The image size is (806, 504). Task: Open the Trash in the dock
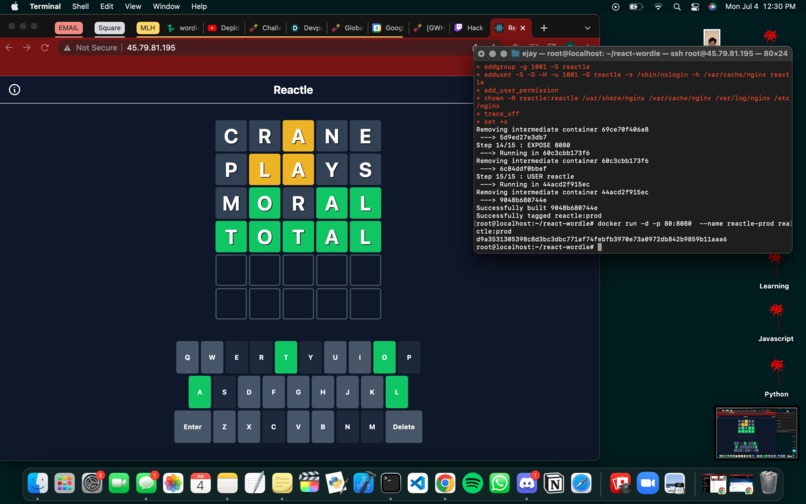[768, 483]
